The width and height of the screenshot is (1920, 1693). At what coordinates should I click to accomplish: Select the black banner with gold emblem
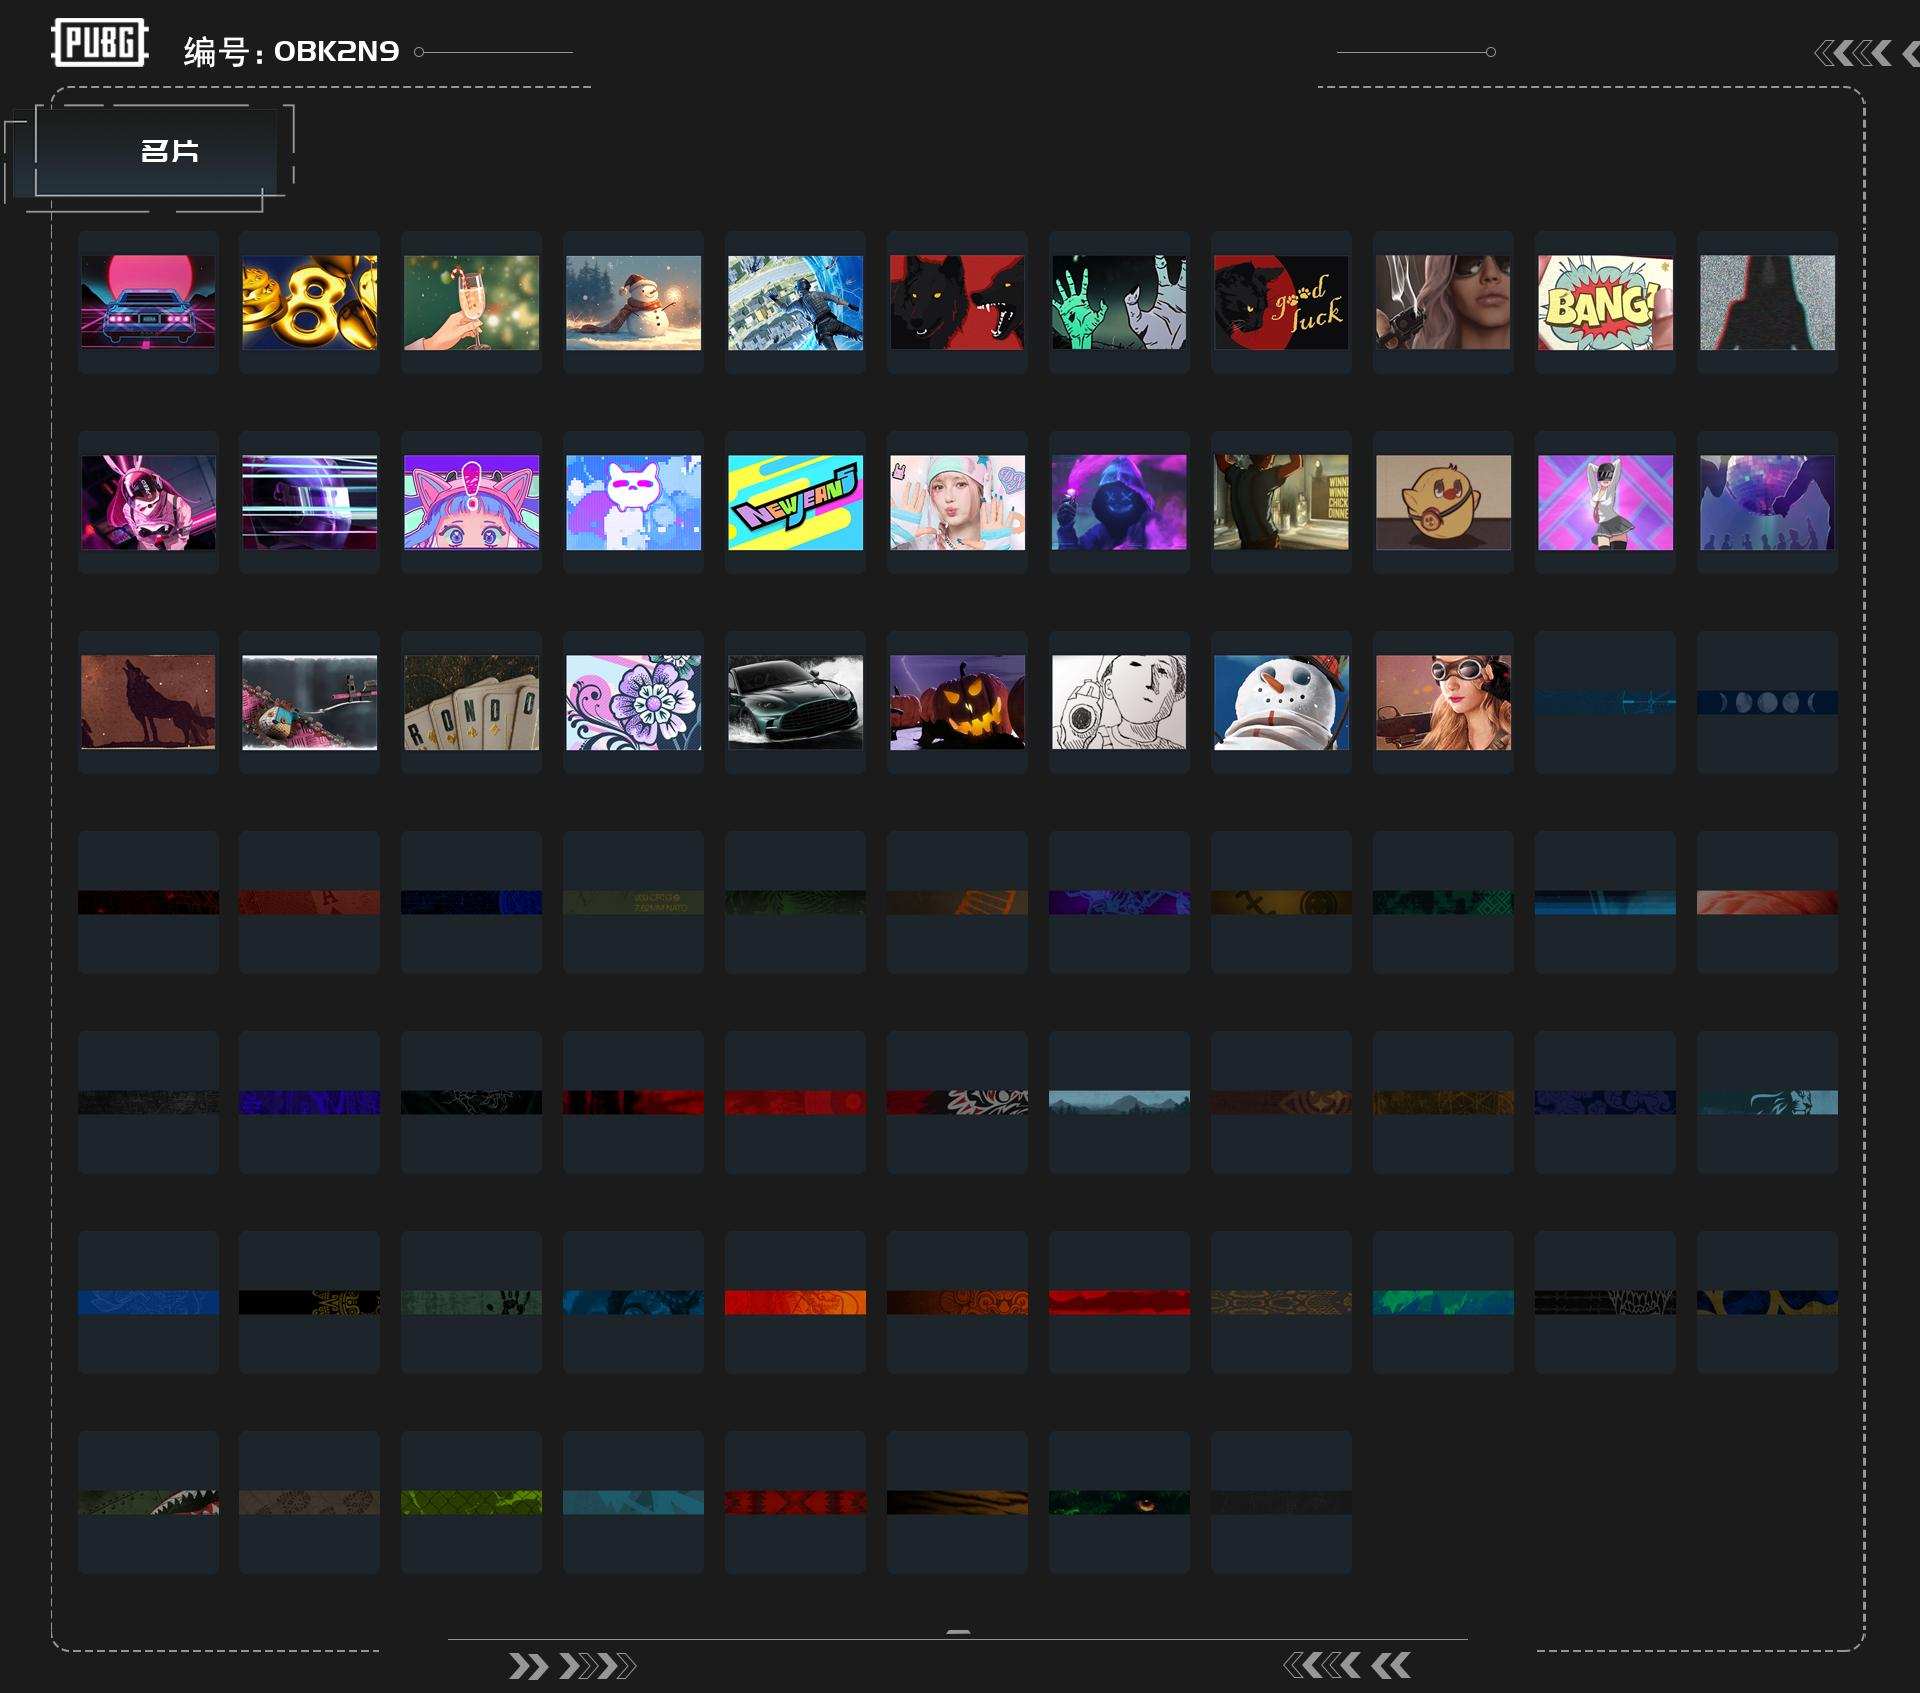[310, 1302]
